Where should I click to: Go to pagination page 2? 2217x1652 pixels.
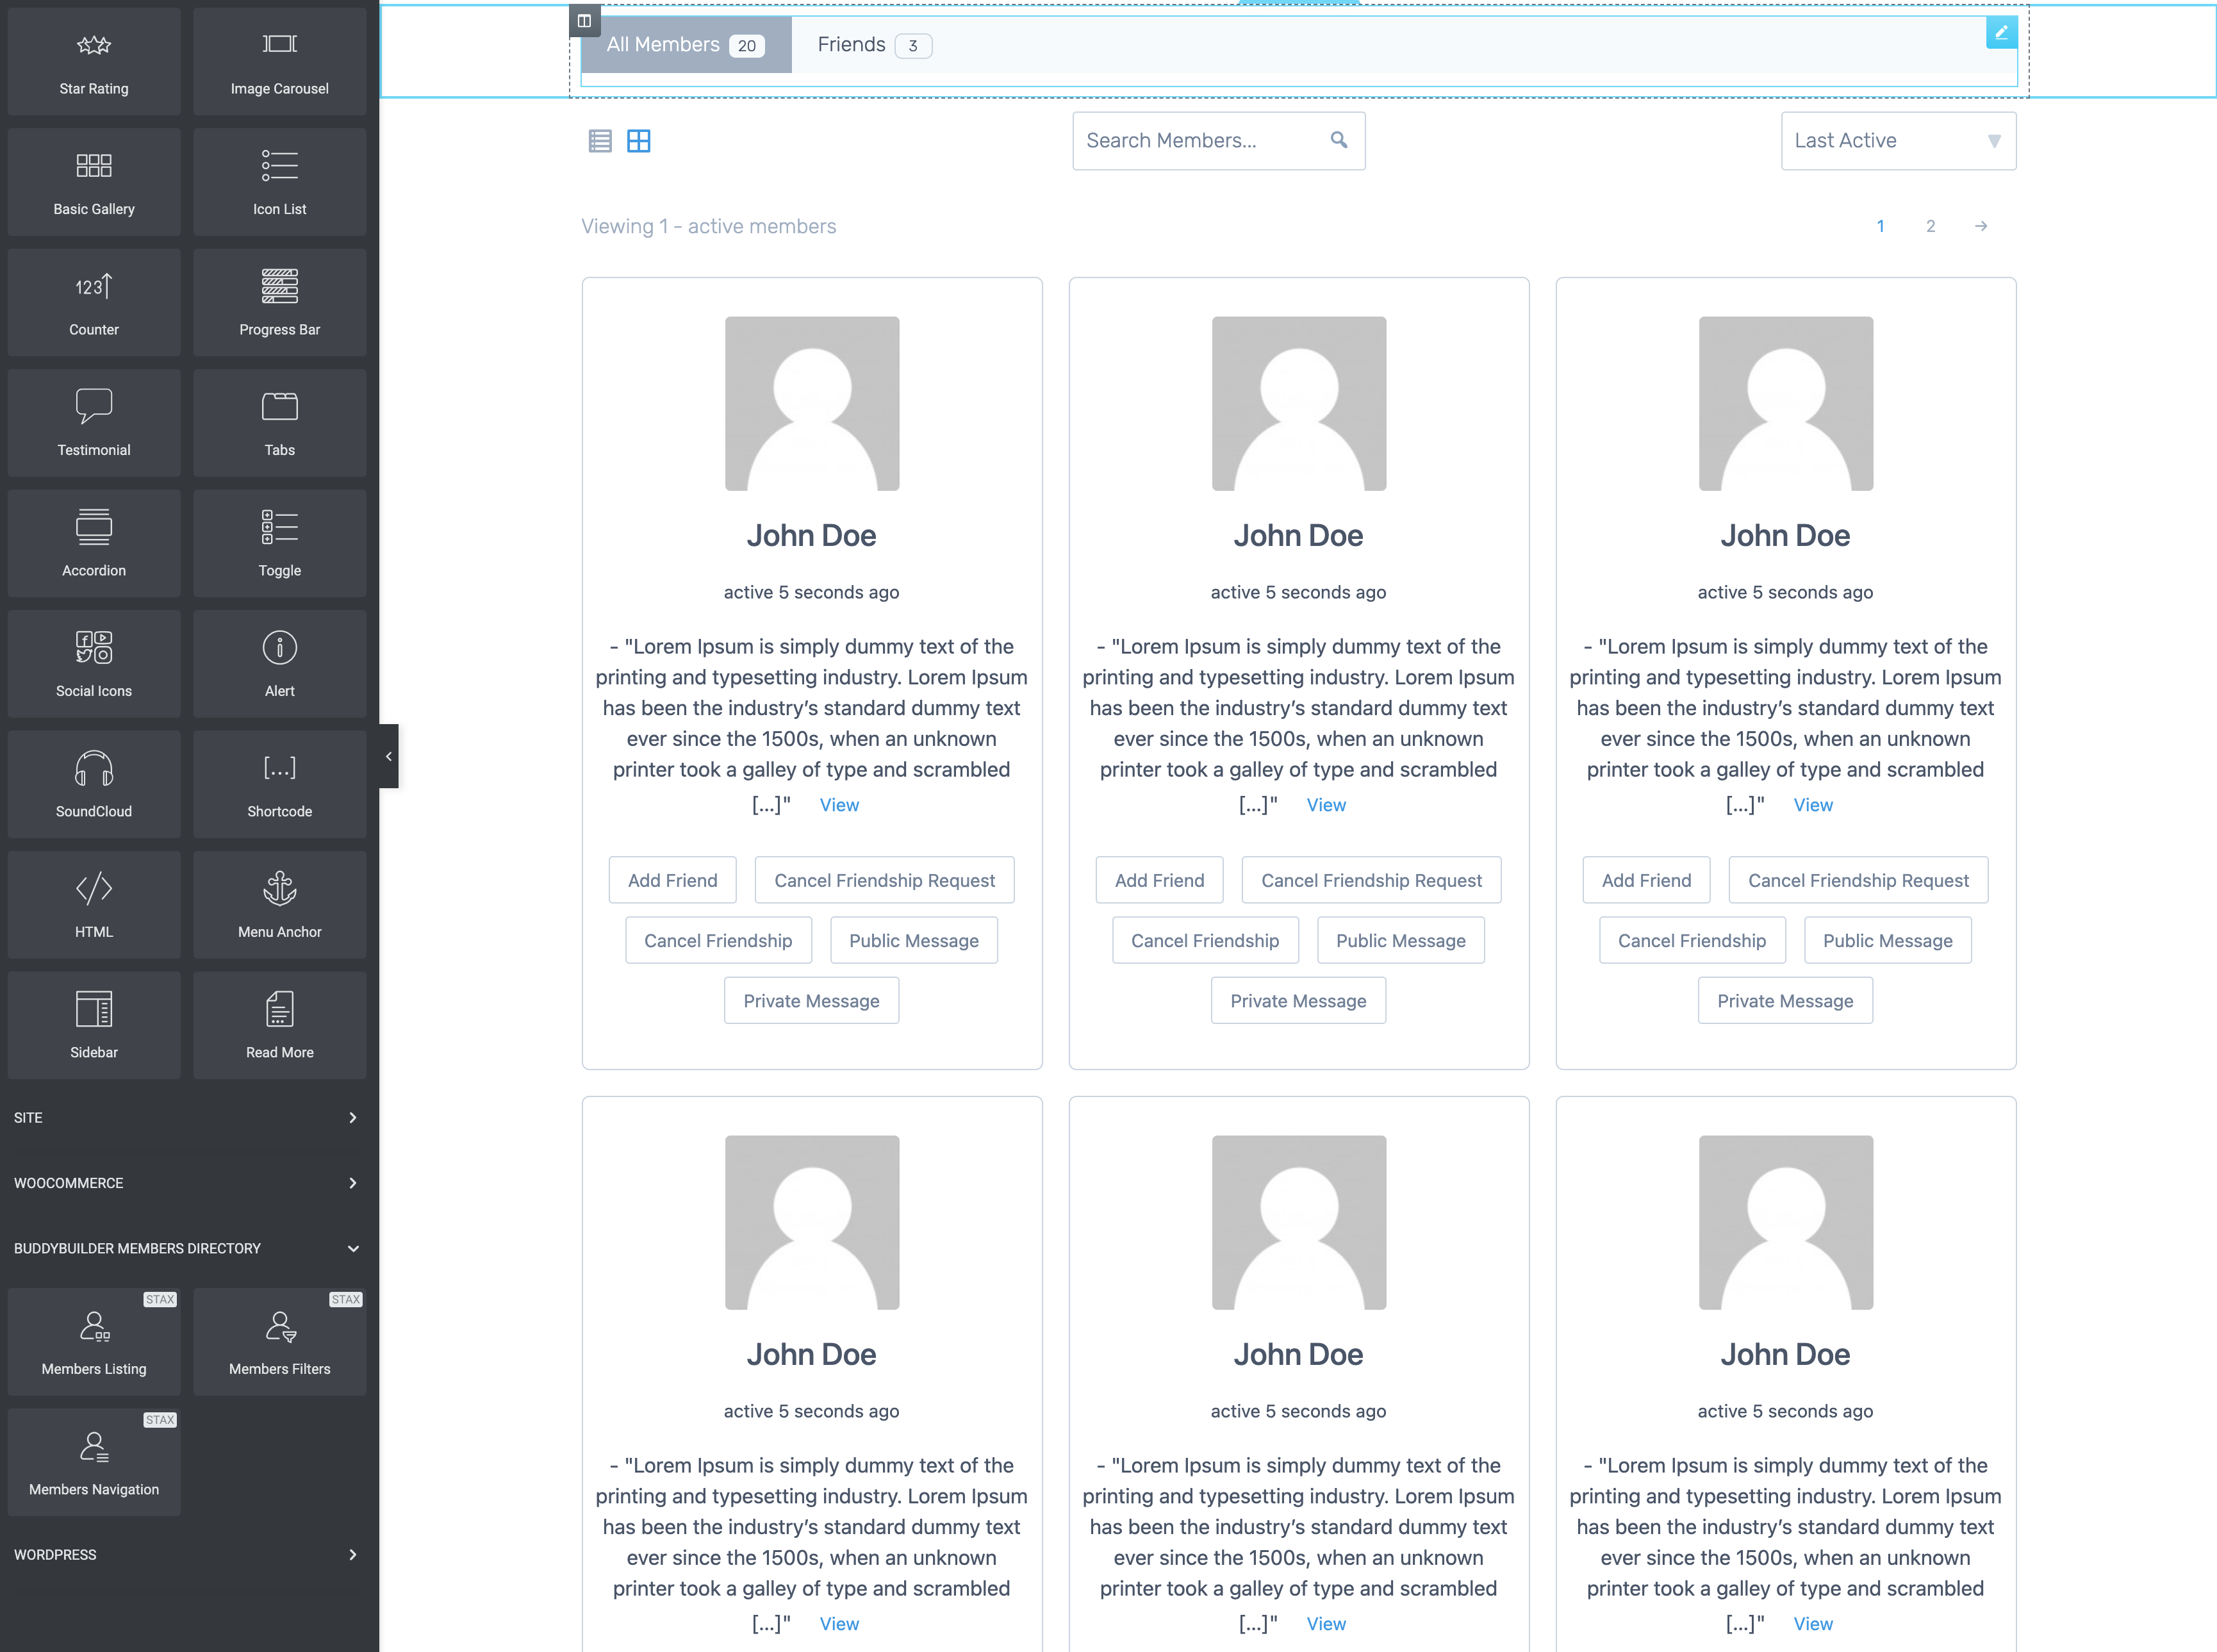point(1930,226)
